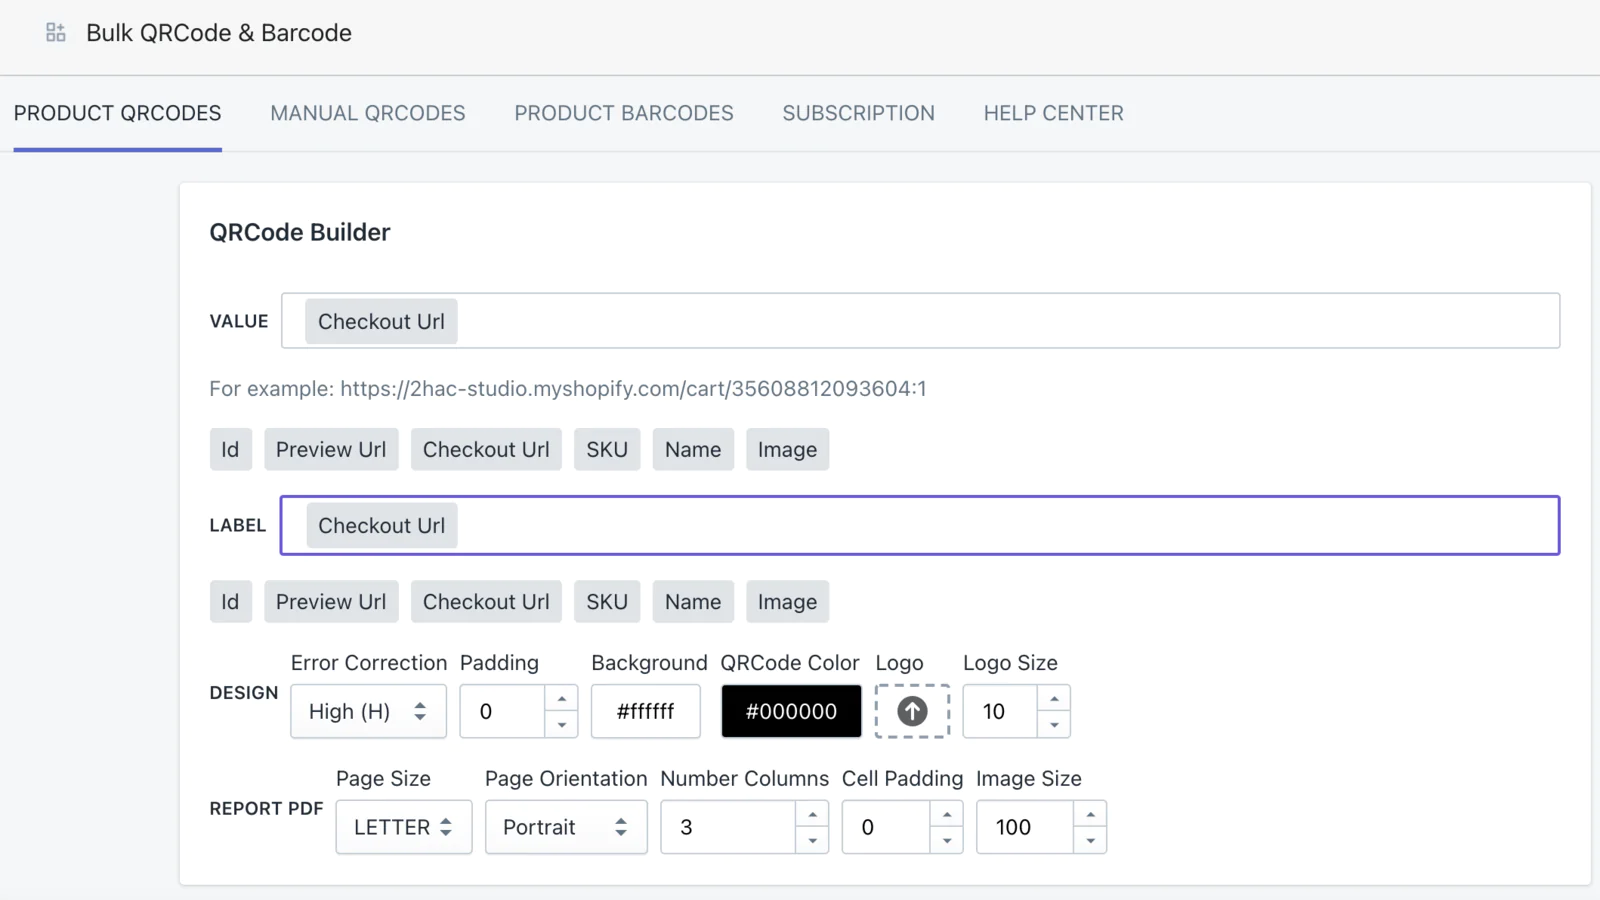Open the Error Correction dropdown
The height and width of the screenshot is (900, 1600).
(x=368, y=711)
